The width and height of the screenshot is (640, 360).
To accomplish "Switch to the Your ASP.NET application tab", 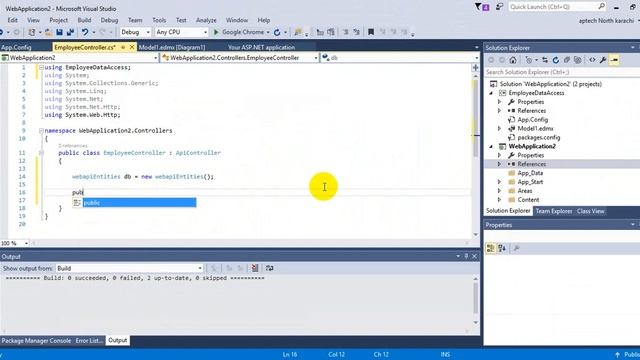I will pyautogui.click(x=261, y=47).
